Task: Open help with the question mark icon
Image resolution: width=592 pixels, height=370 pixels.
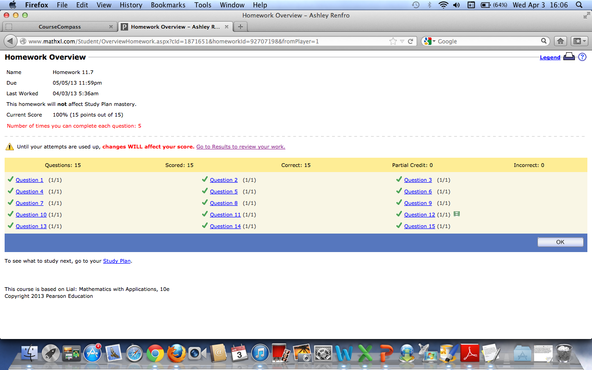Action: pyautogui.click(x=582, y=57)
